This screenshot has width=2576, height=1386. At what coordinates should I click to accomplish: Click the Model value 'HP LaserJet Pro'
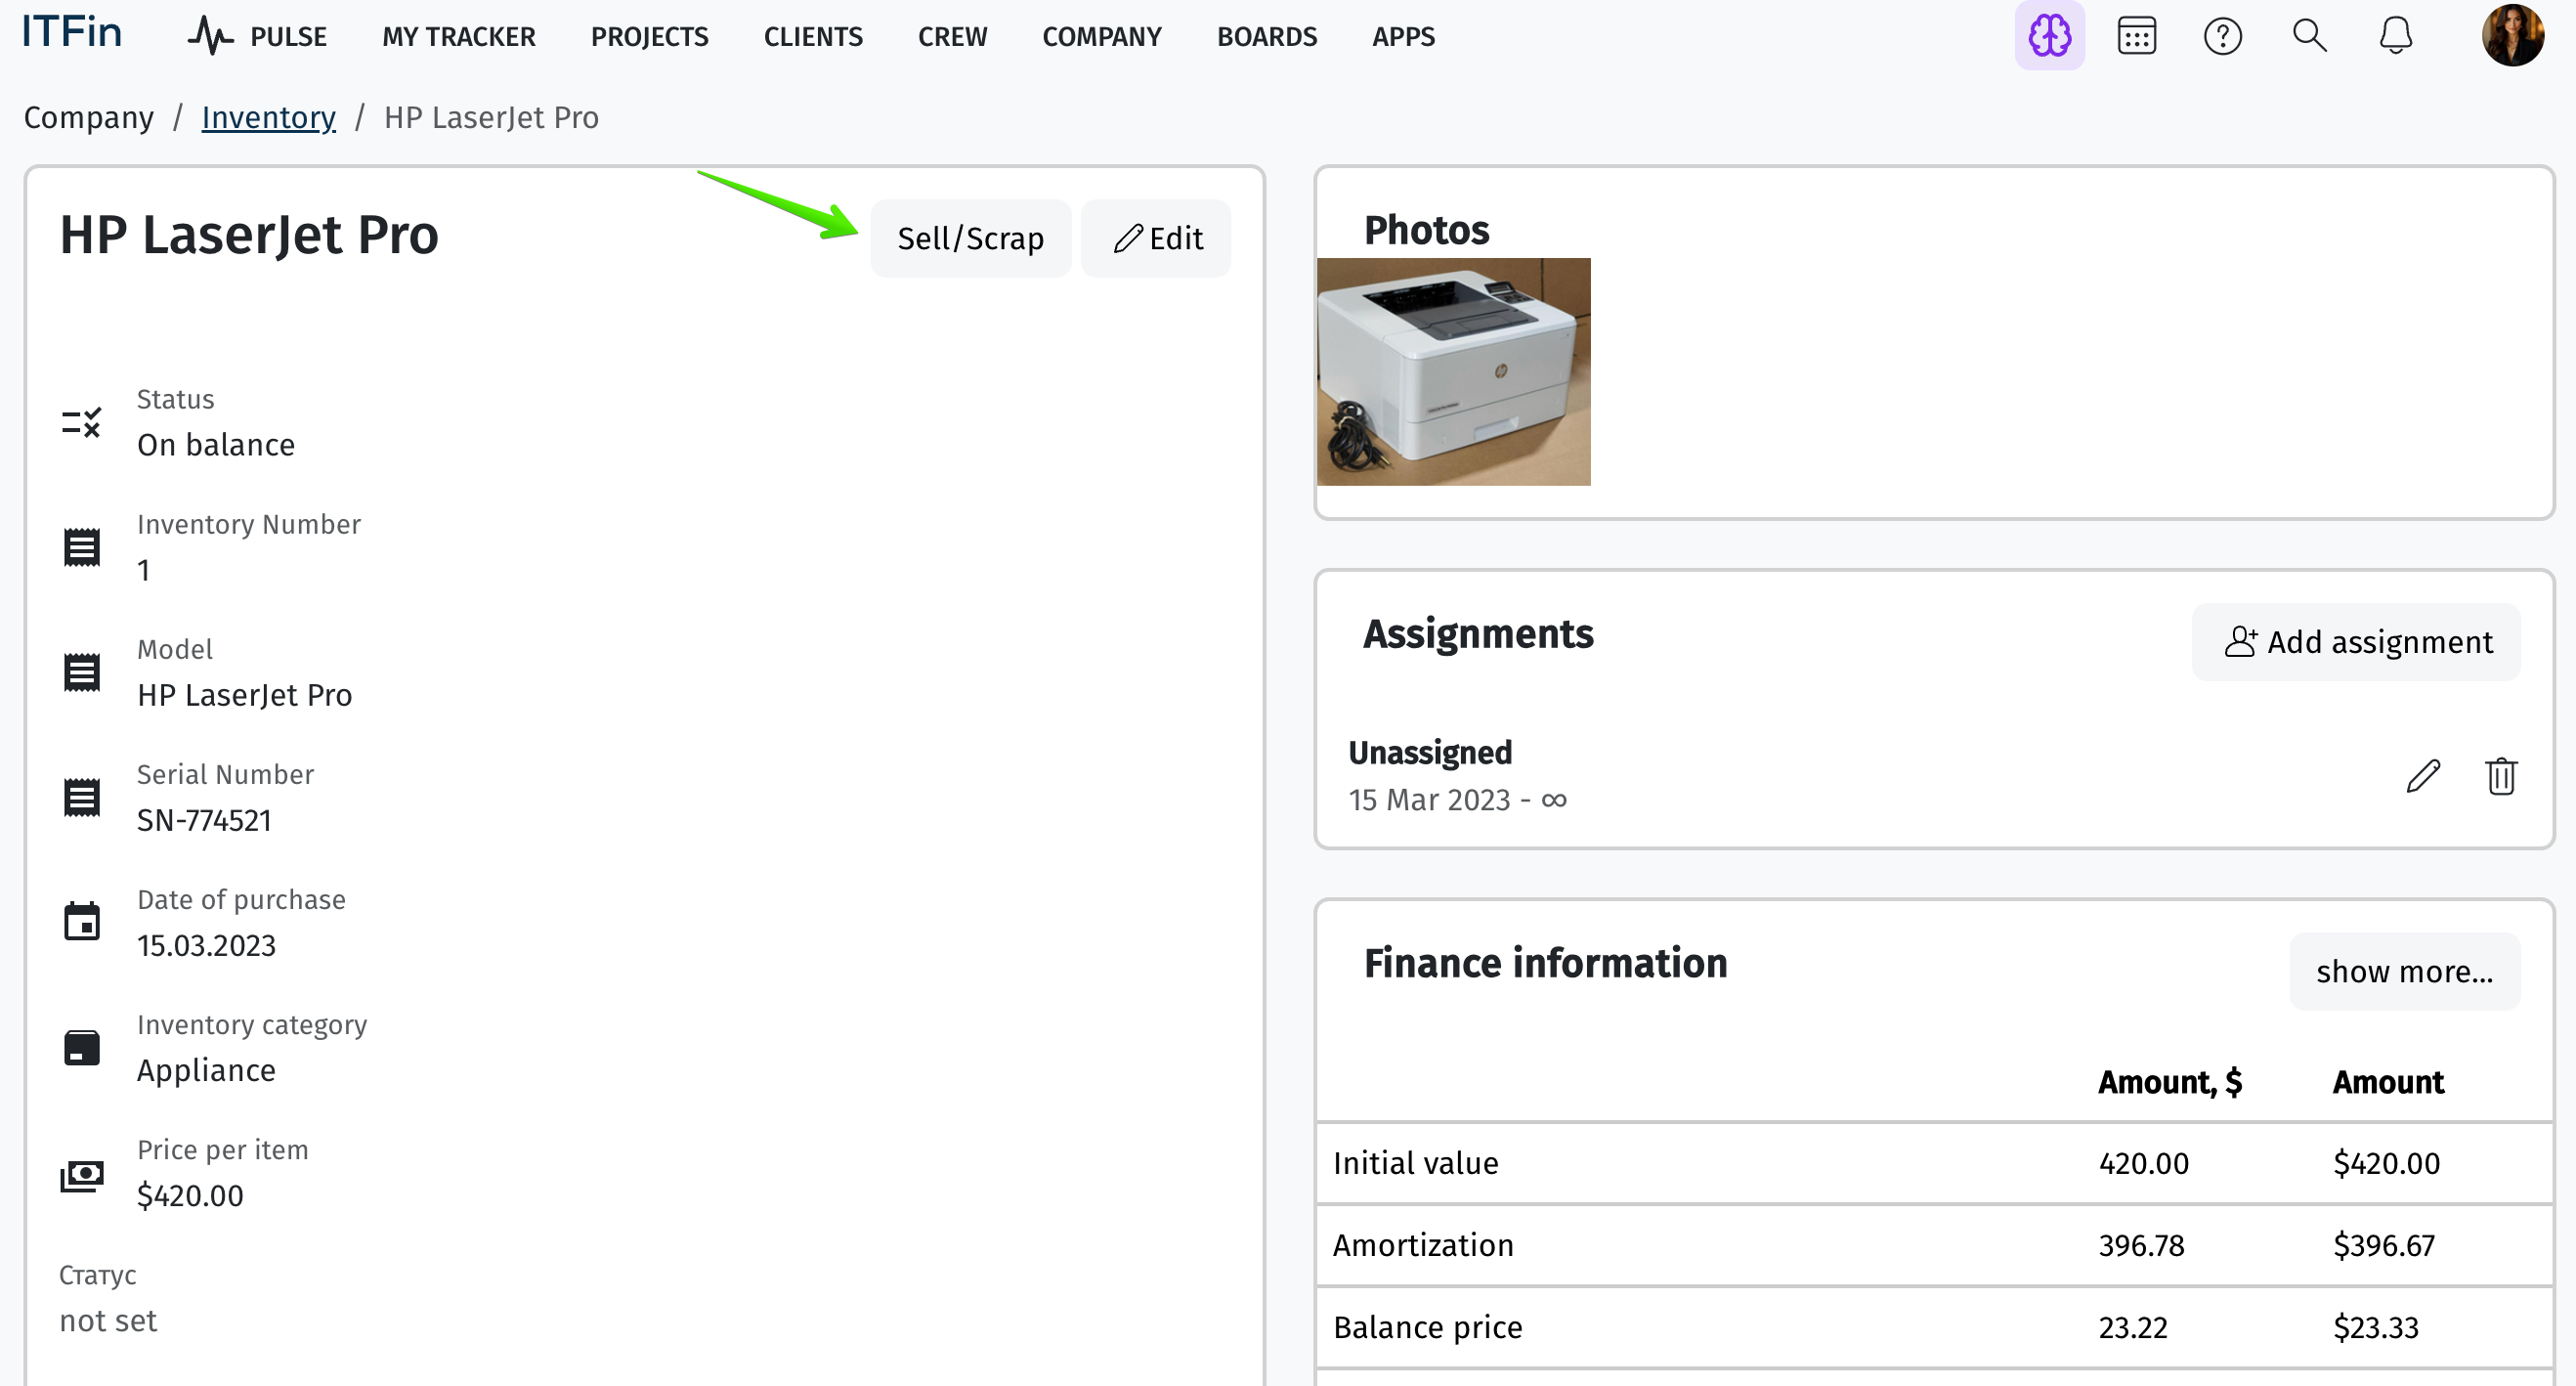point(245,695)
